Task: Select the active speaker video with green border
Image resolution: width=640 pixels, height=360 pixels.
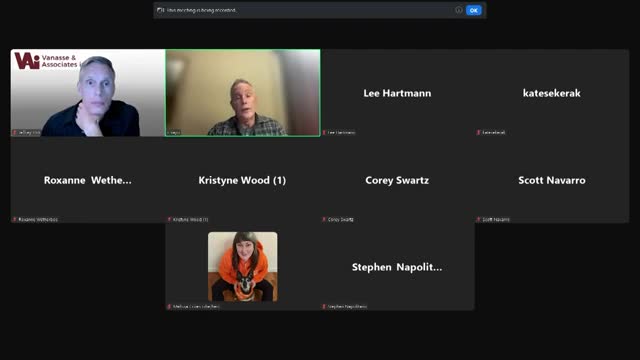Action: pos(243,93)
